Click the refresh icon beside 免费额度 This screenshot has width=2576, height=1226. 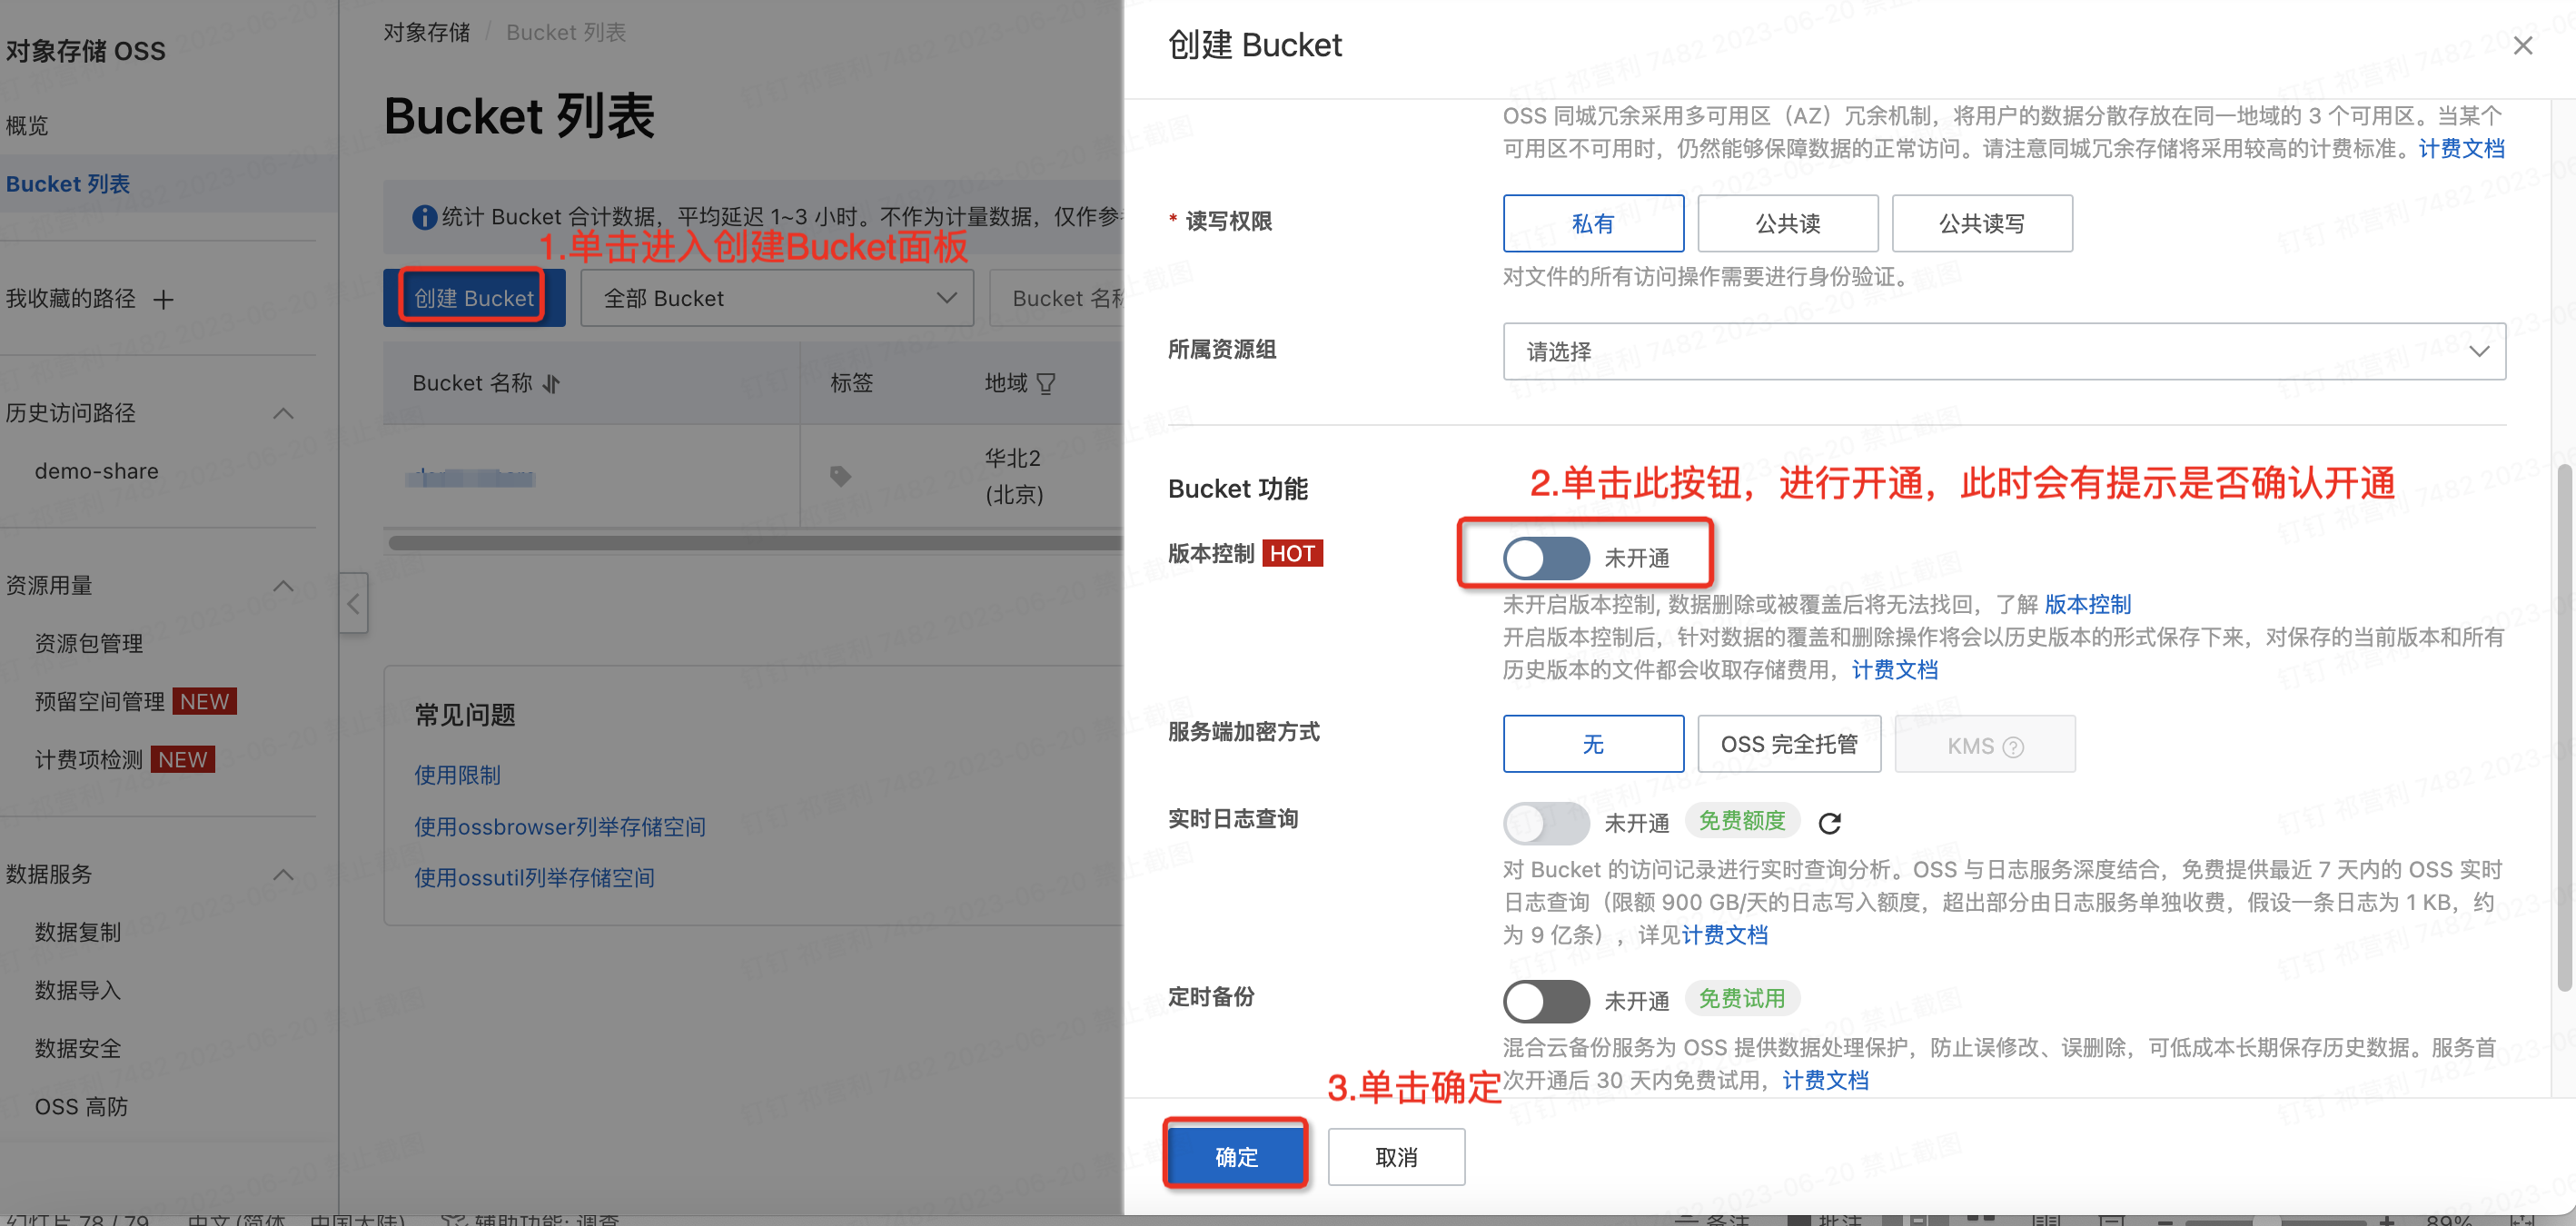point(1829,823)
